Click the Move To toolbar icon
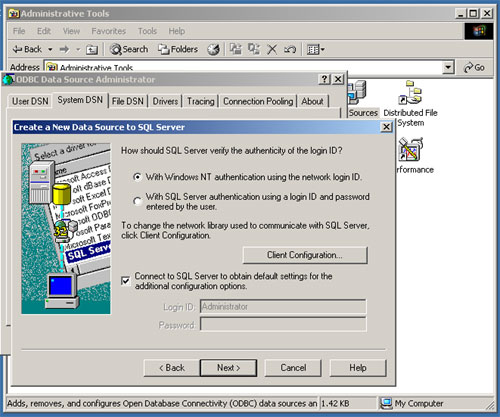The width and height of the screenshot is (500, 417). tap(235, 49)
